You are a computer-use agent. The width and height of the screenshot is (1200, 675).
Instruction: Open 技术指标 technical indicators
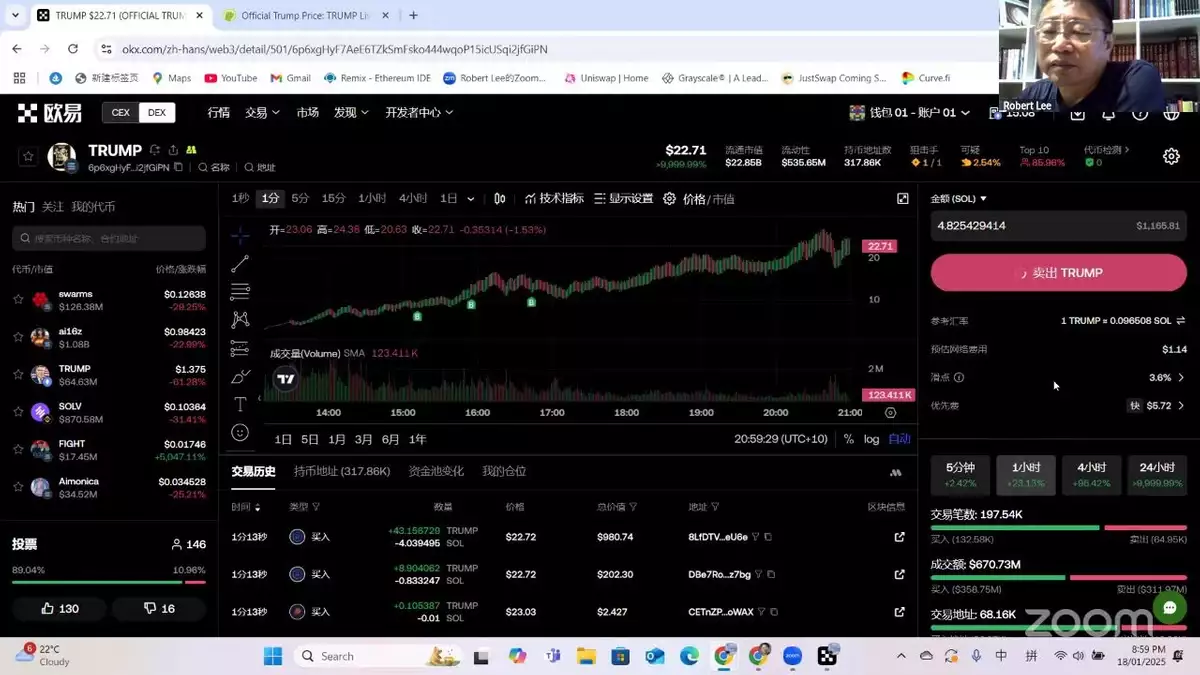coord(554,199)
